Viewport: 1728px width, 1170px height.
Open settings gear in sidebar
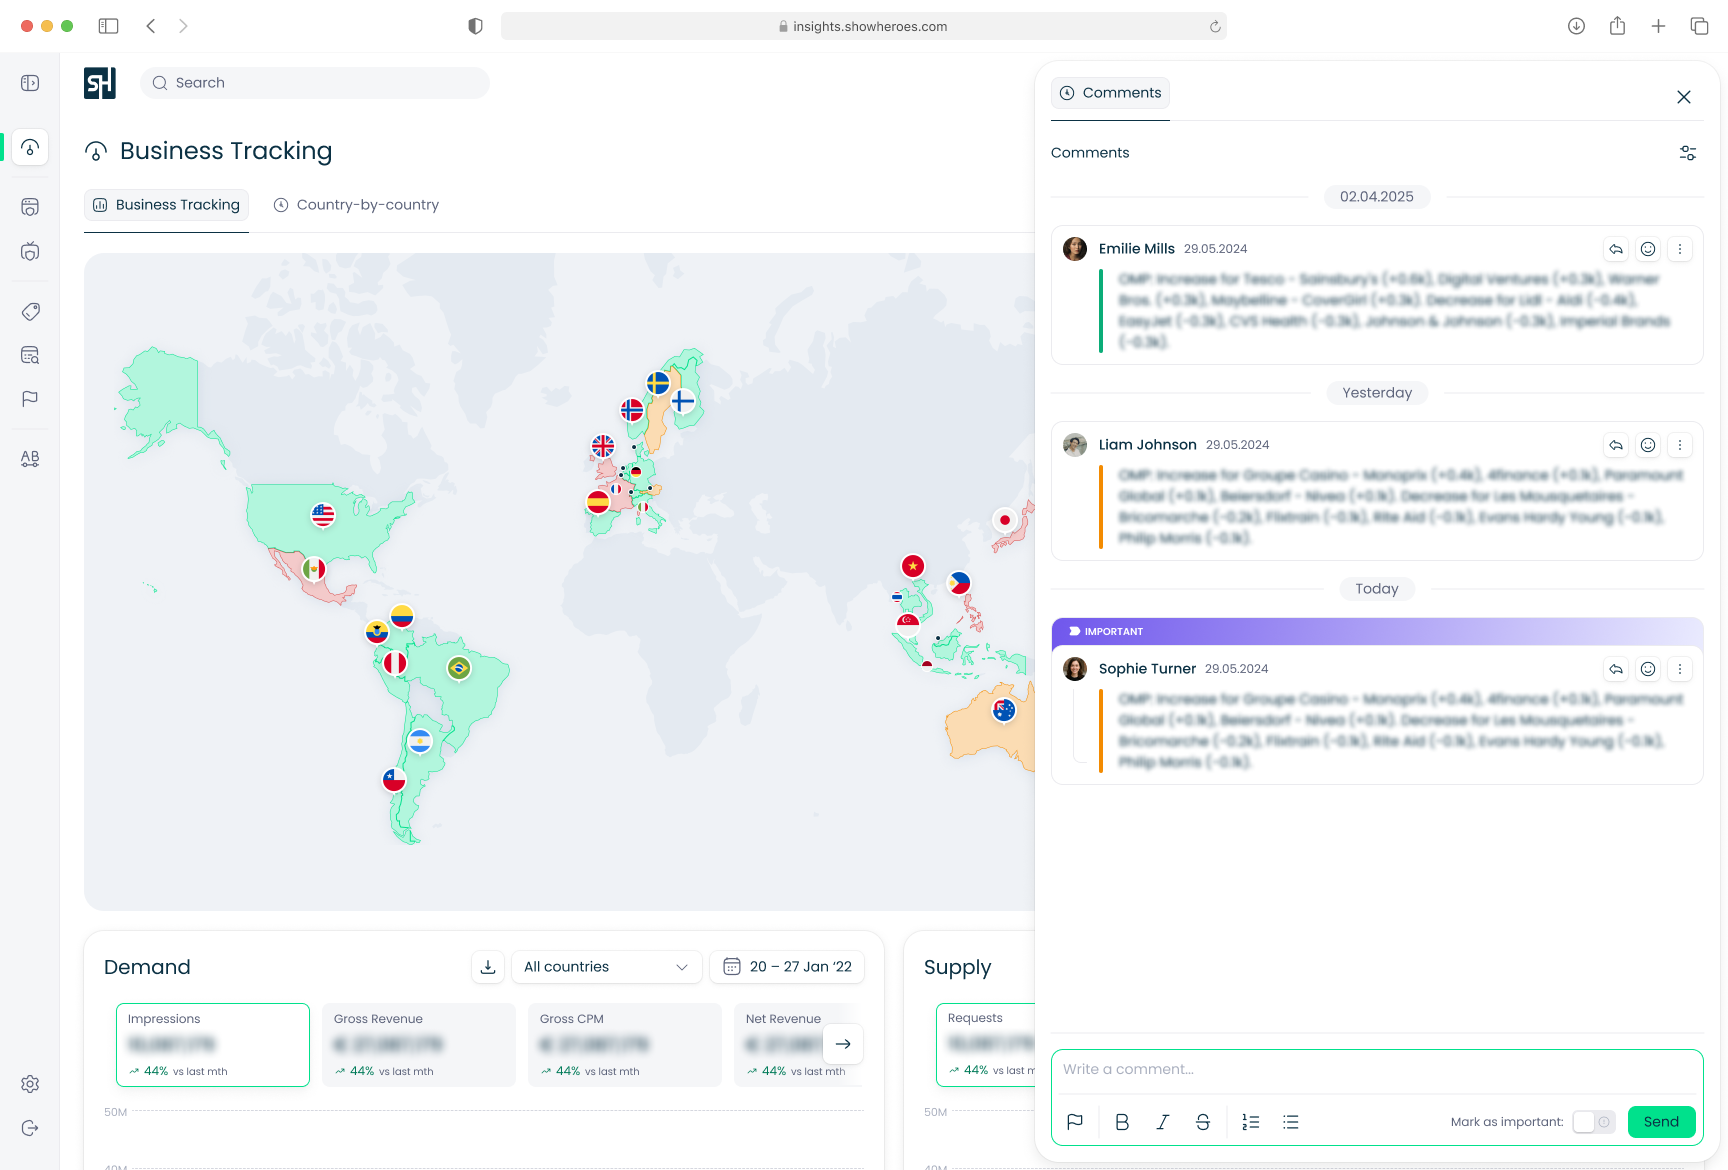click(30, 1084)
